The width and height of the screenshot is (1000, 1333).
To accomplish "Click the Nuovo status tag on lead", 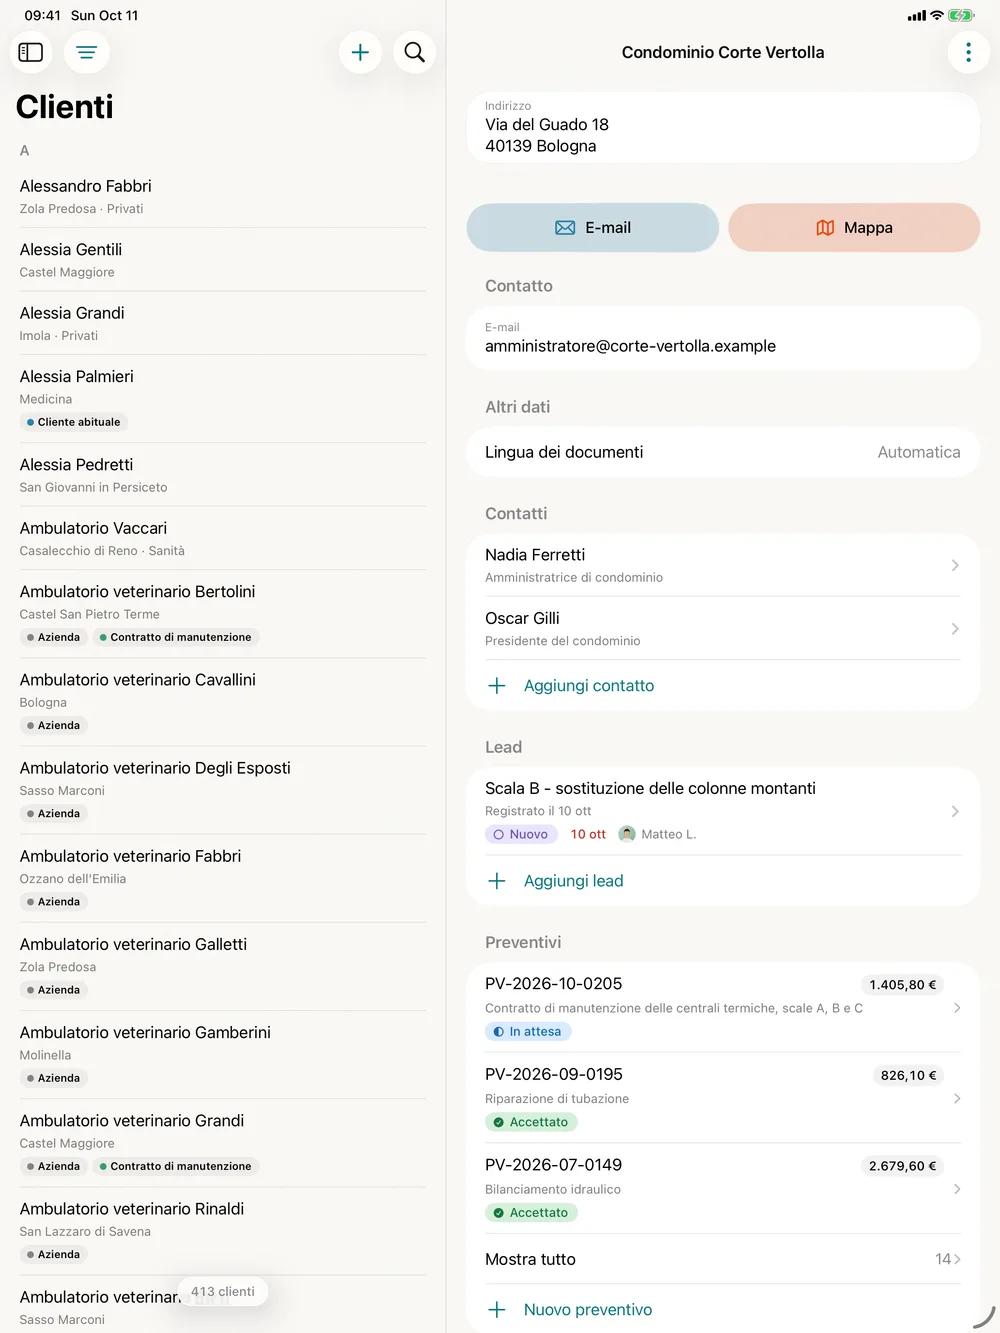I will coord(521,834).
